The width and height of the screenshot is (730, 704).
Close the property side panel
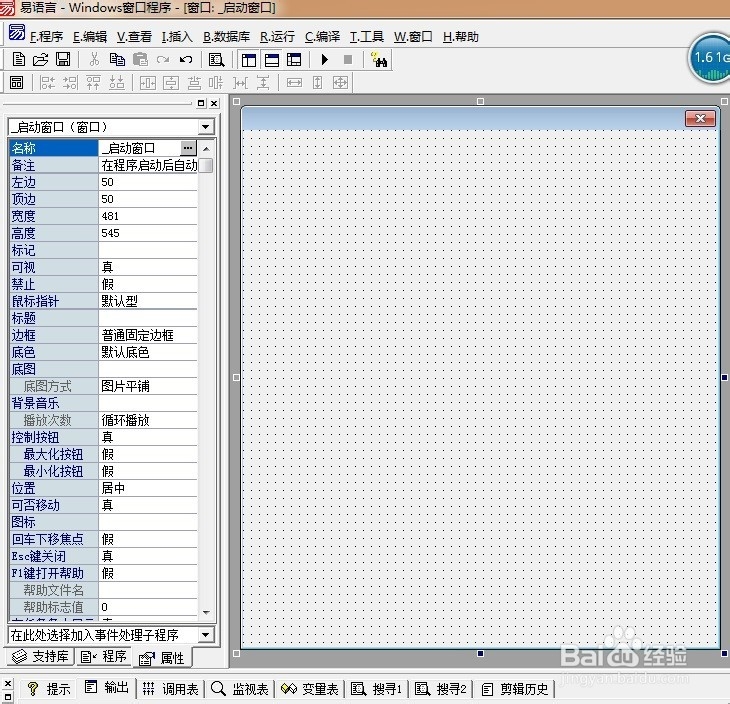tap(214, 103)
